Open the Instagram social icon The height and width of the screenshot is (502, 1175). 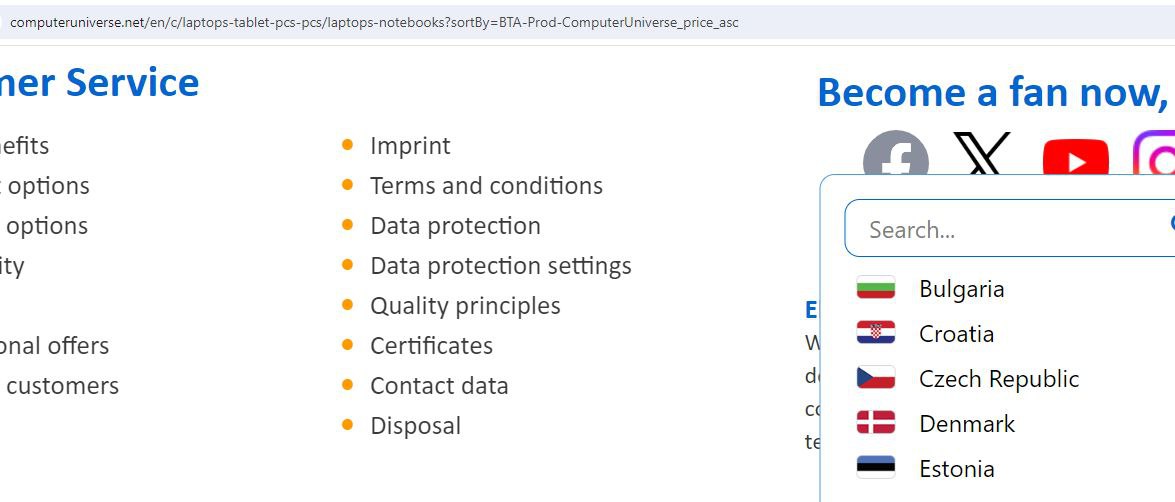[x=1156, y=156]
